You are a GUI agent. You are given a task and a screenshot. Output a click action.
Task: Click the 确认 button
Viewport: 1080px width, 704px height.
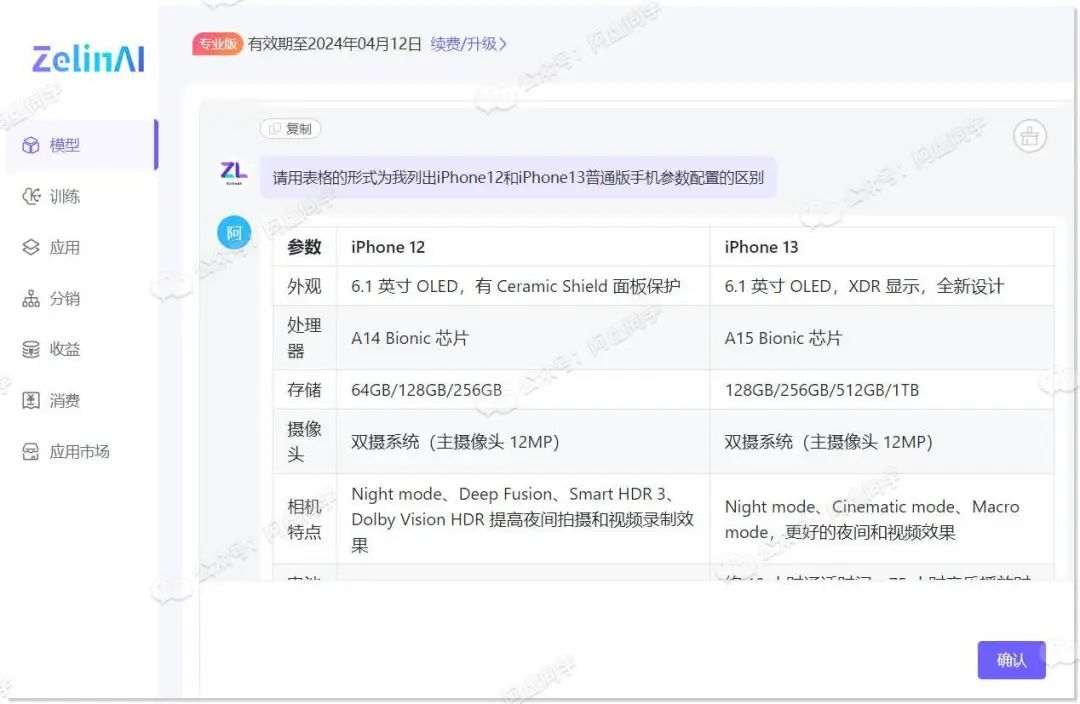(x=1011, y=660)
